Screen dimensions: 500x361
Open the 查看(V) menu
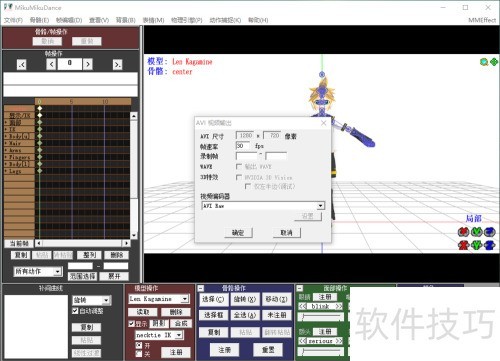point(99,20)
